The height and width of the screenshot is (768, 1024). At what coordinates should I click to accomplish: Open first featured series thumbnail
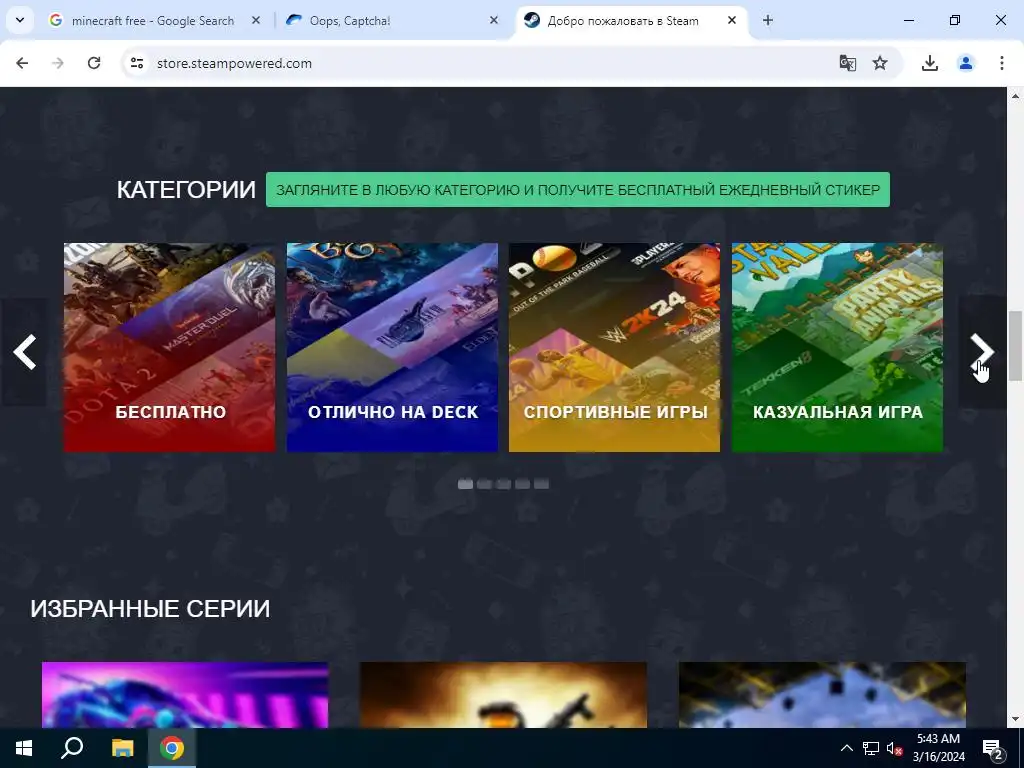[185, 695]
